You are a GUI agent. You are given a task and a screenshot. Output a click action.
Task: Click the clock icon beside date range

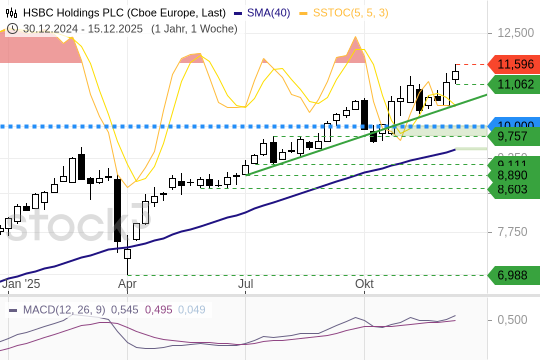(12, 29)
